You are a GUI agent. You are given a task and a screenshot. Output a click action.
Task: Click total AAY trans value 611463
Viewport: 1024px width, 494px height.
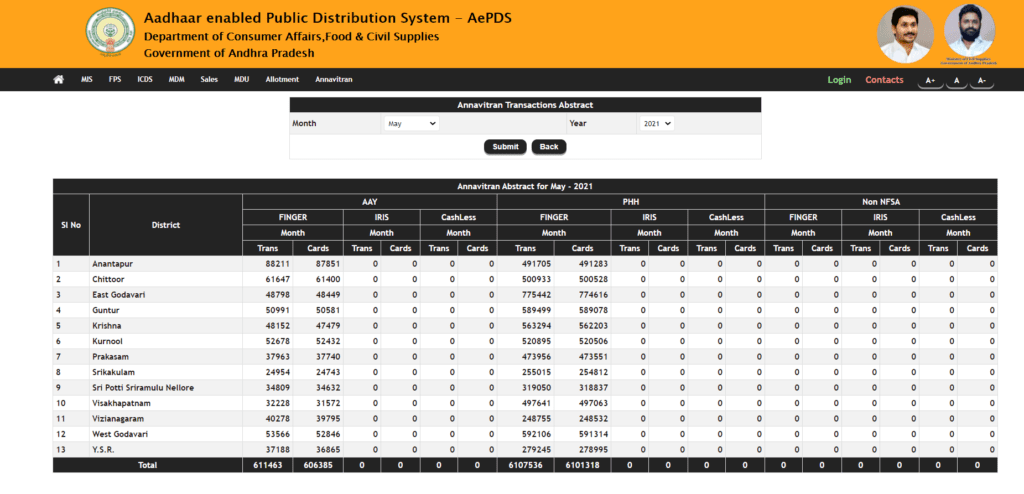pyautogui.click(x=267, y=465)
